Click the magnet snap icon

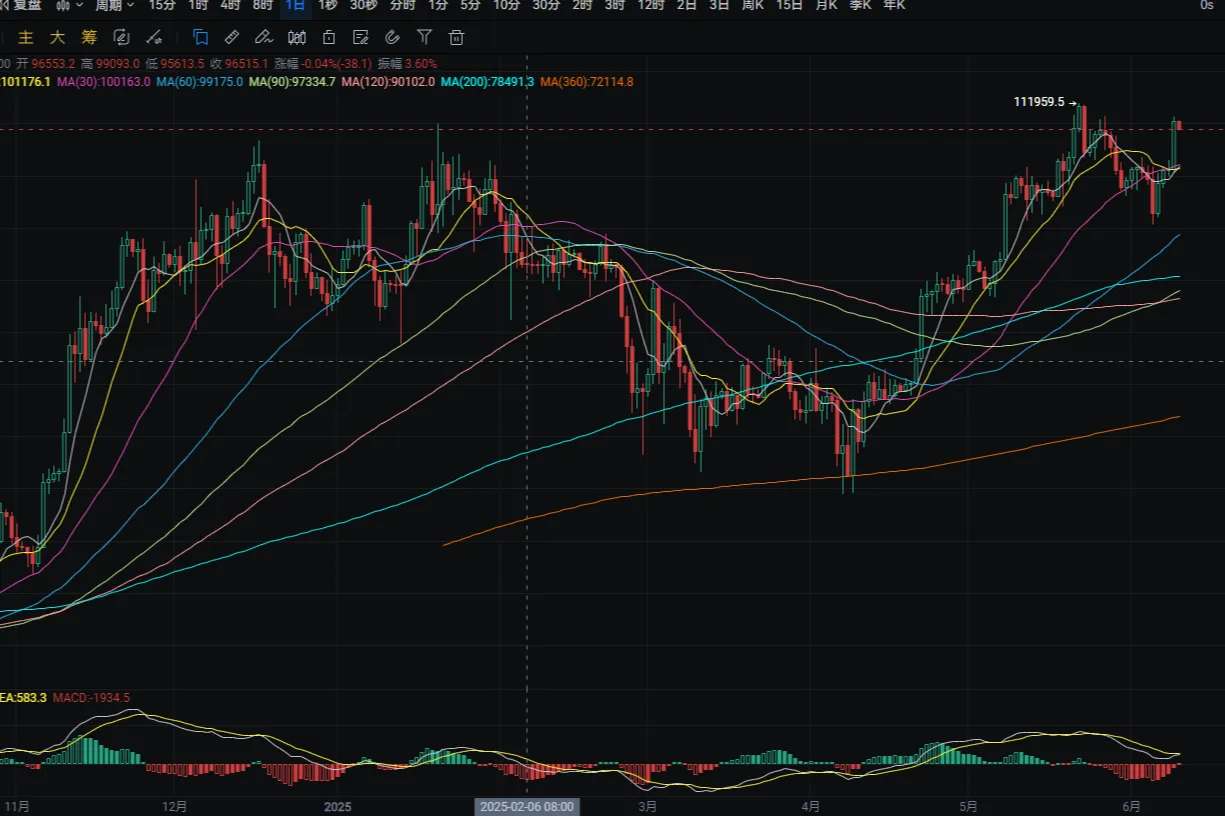click(393, 37)
